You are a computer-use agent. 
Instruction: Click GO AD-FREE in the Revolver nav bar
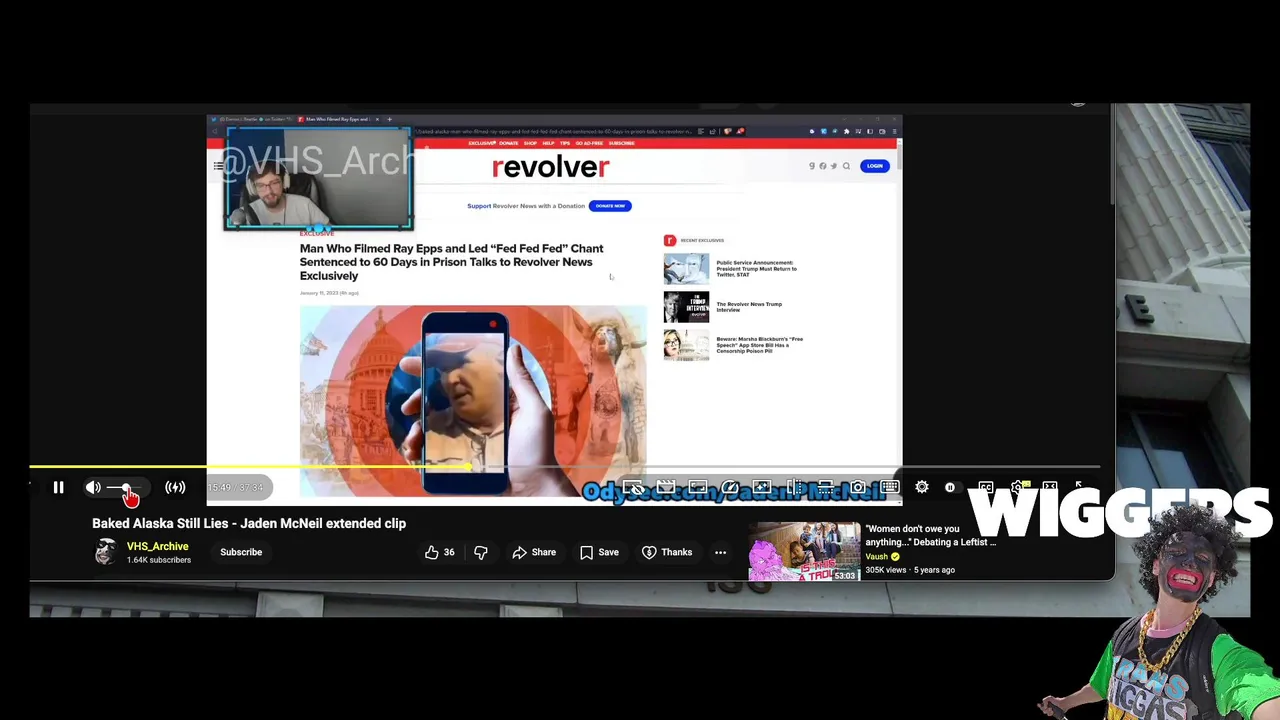coord(589,143)
